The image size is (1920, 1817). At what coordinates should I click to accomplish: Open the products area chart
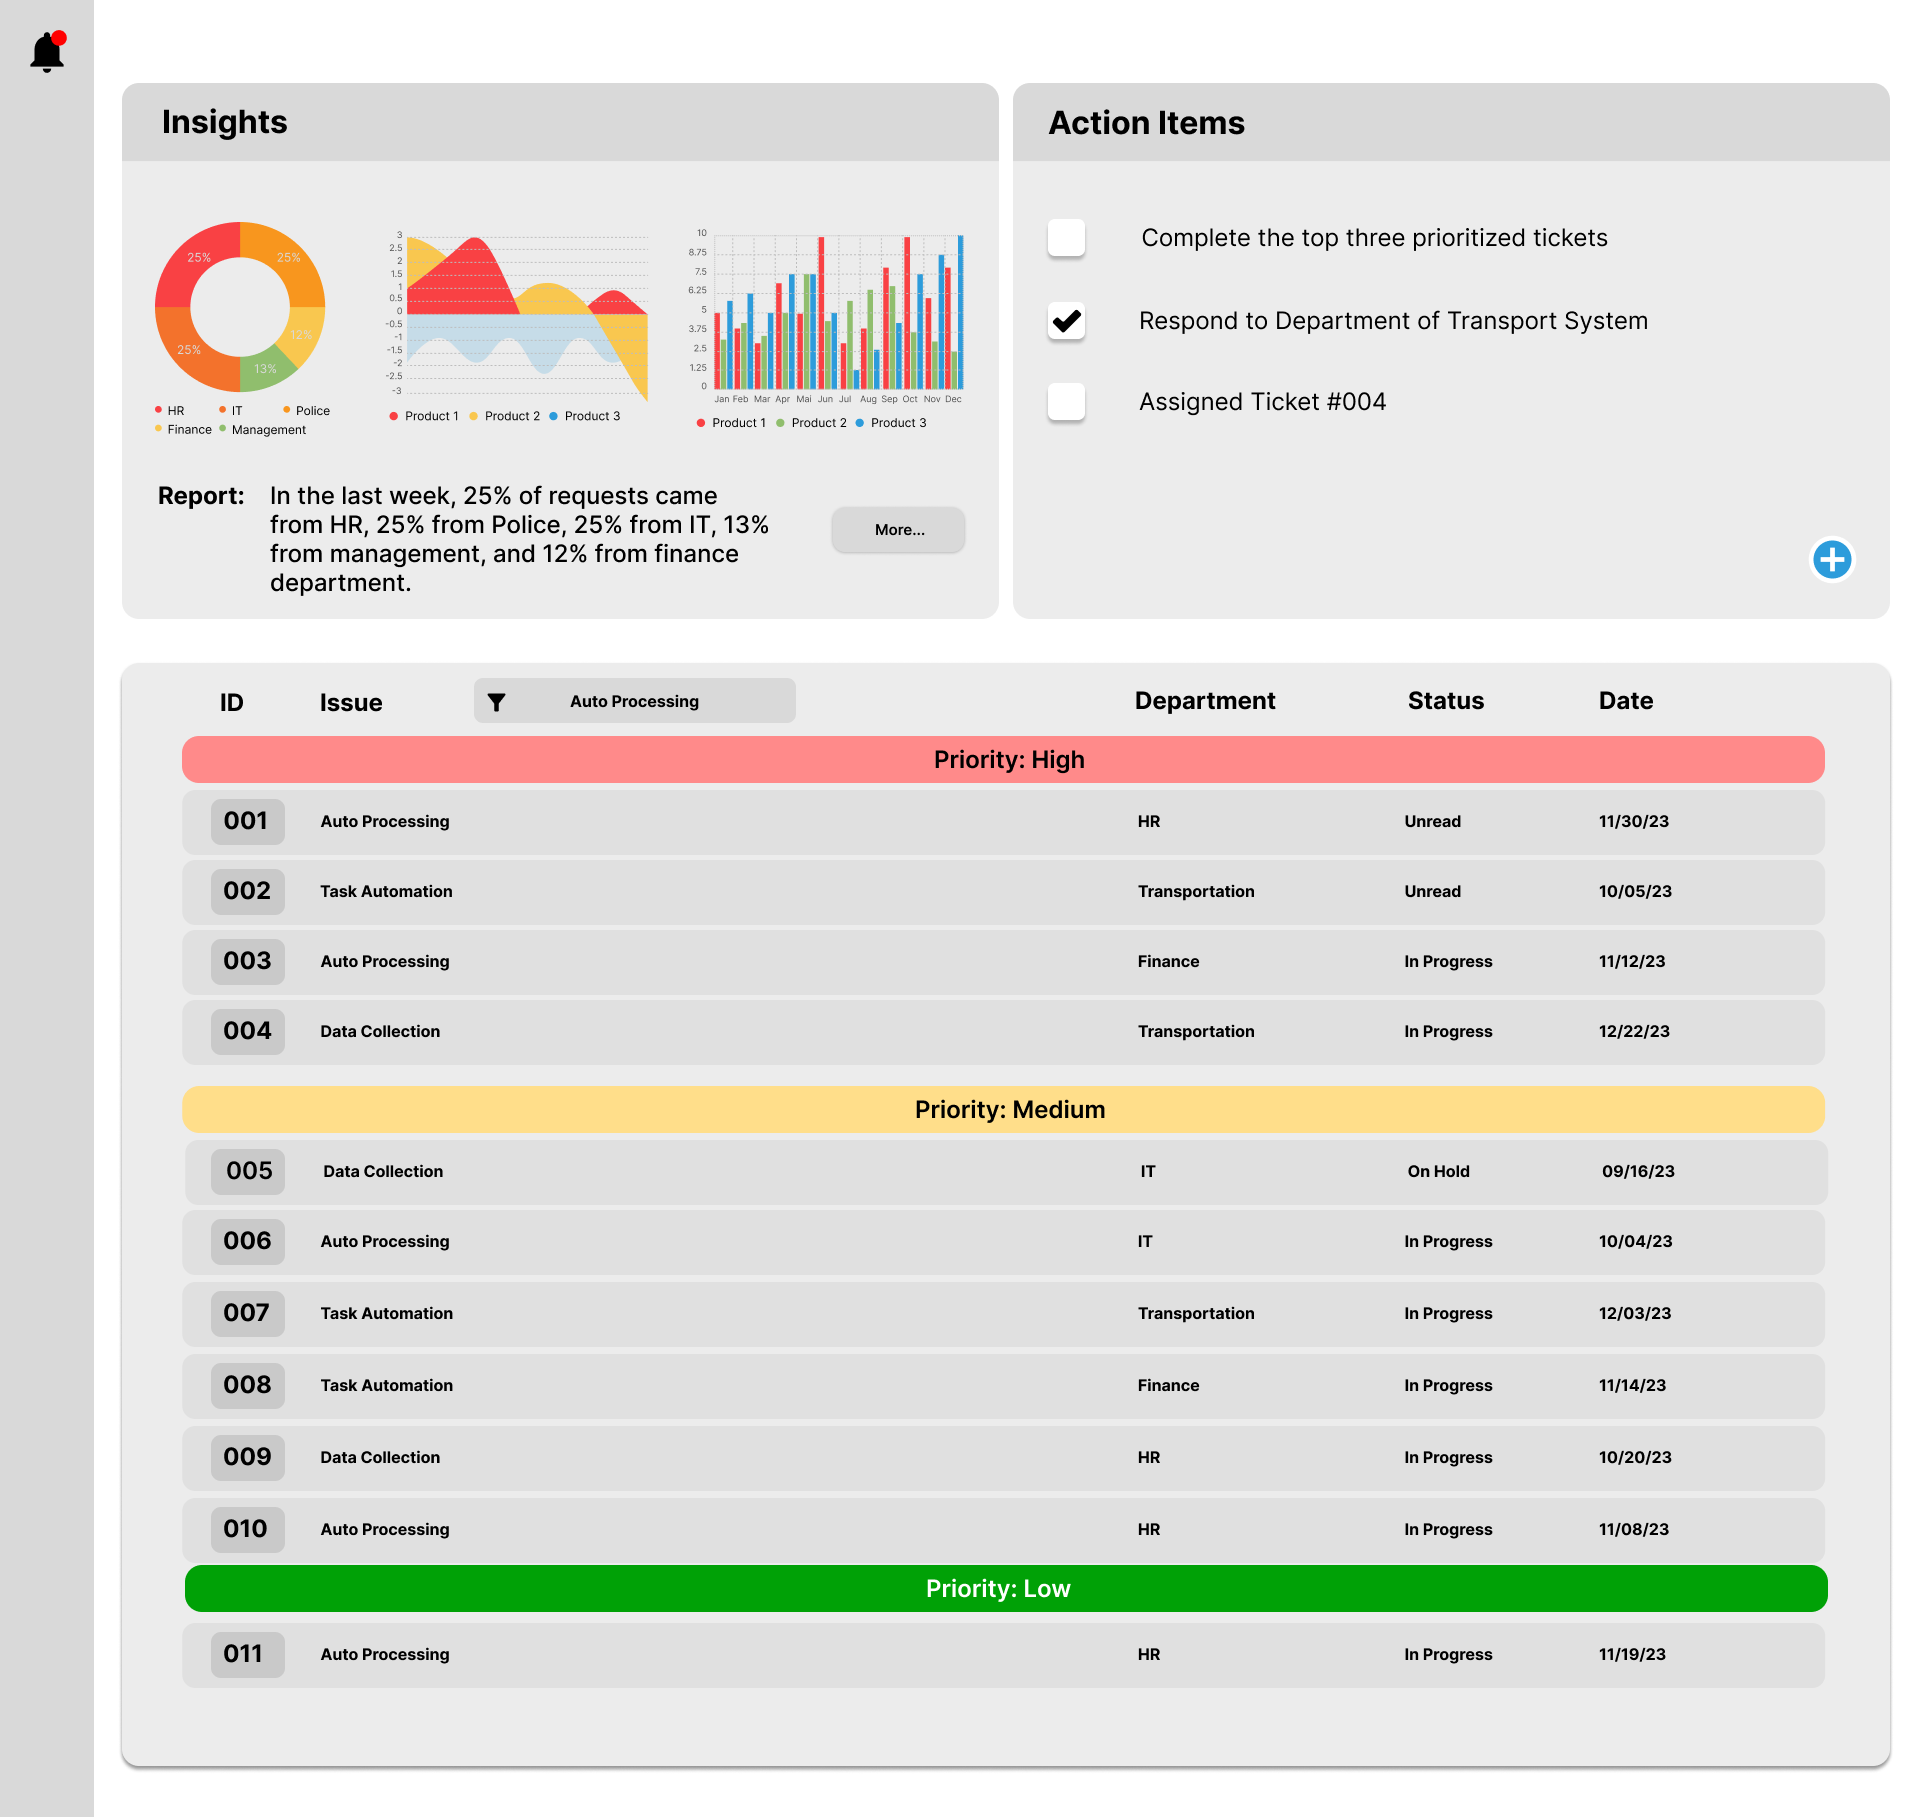(518, 315)
